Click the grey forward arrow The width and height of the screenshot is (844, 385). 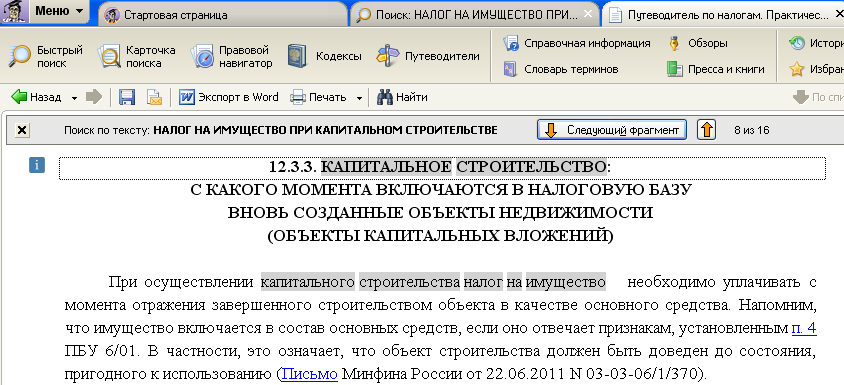click(x=94, y=97)
